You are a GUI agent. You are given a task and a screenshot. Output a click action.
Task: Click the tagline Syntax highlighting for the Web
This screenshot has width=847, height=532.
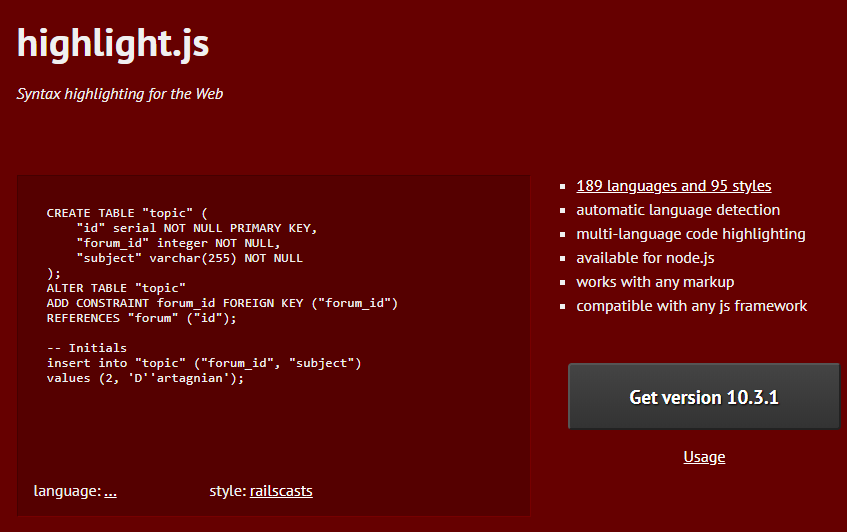click(119, 94)
